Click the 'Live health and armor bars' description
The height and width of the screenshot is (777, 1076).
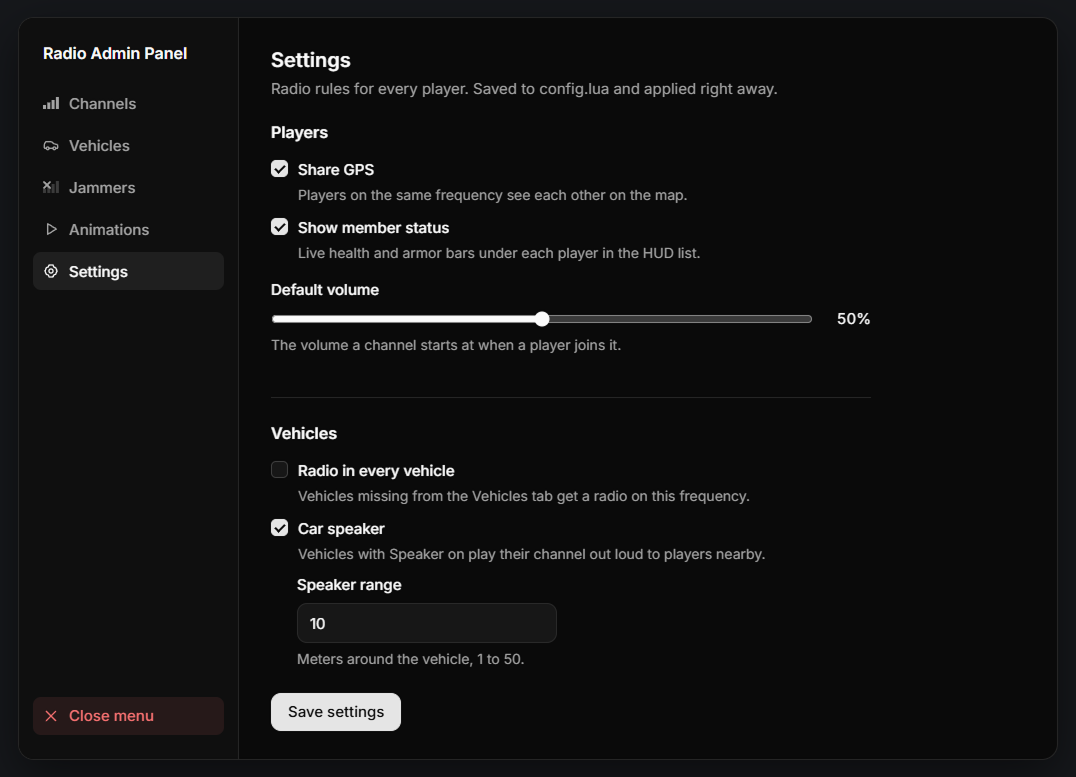tap(499, 253)
